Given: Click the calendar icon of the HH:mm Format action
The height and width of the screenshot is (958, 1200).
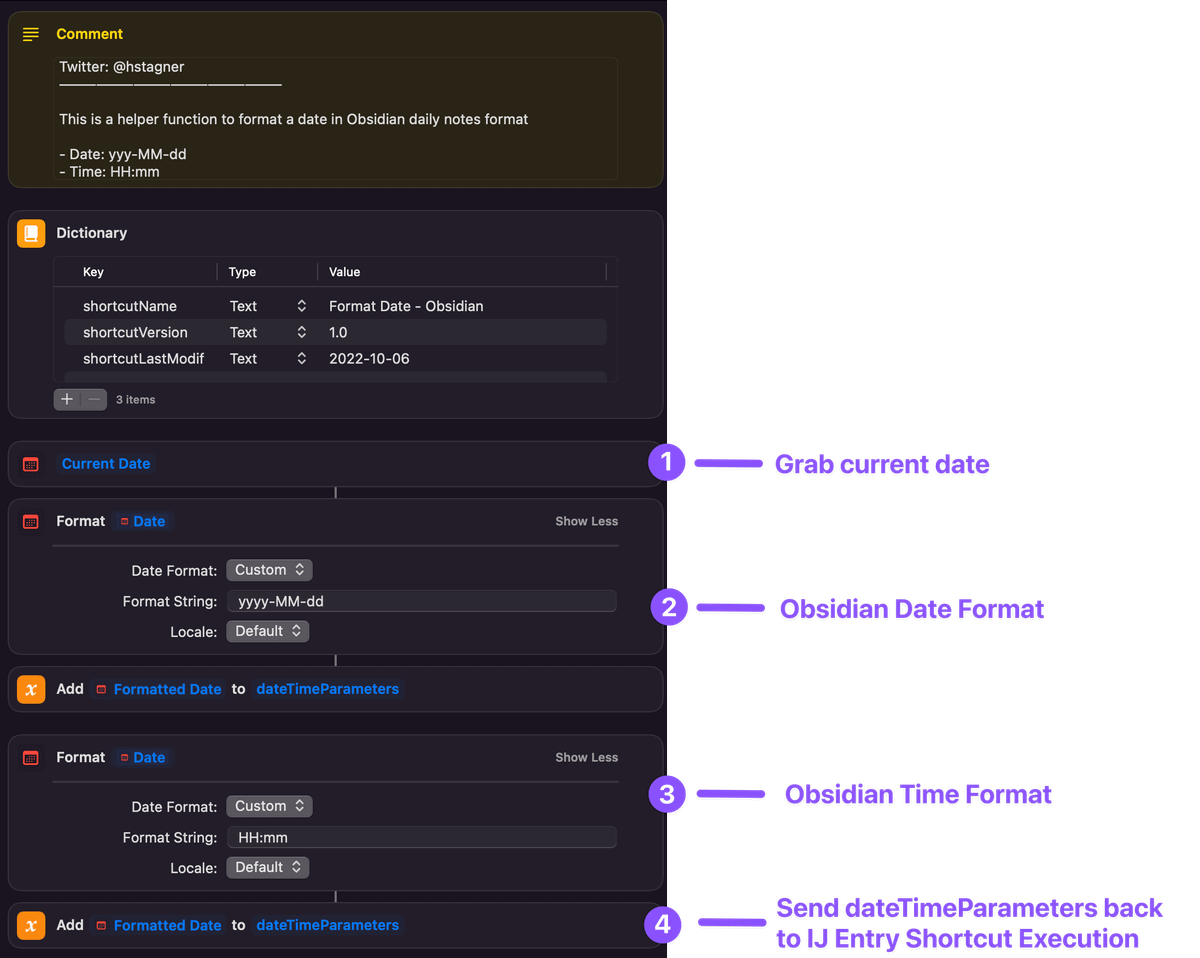Looking at the screenshot, I should (x=31, y=757).
